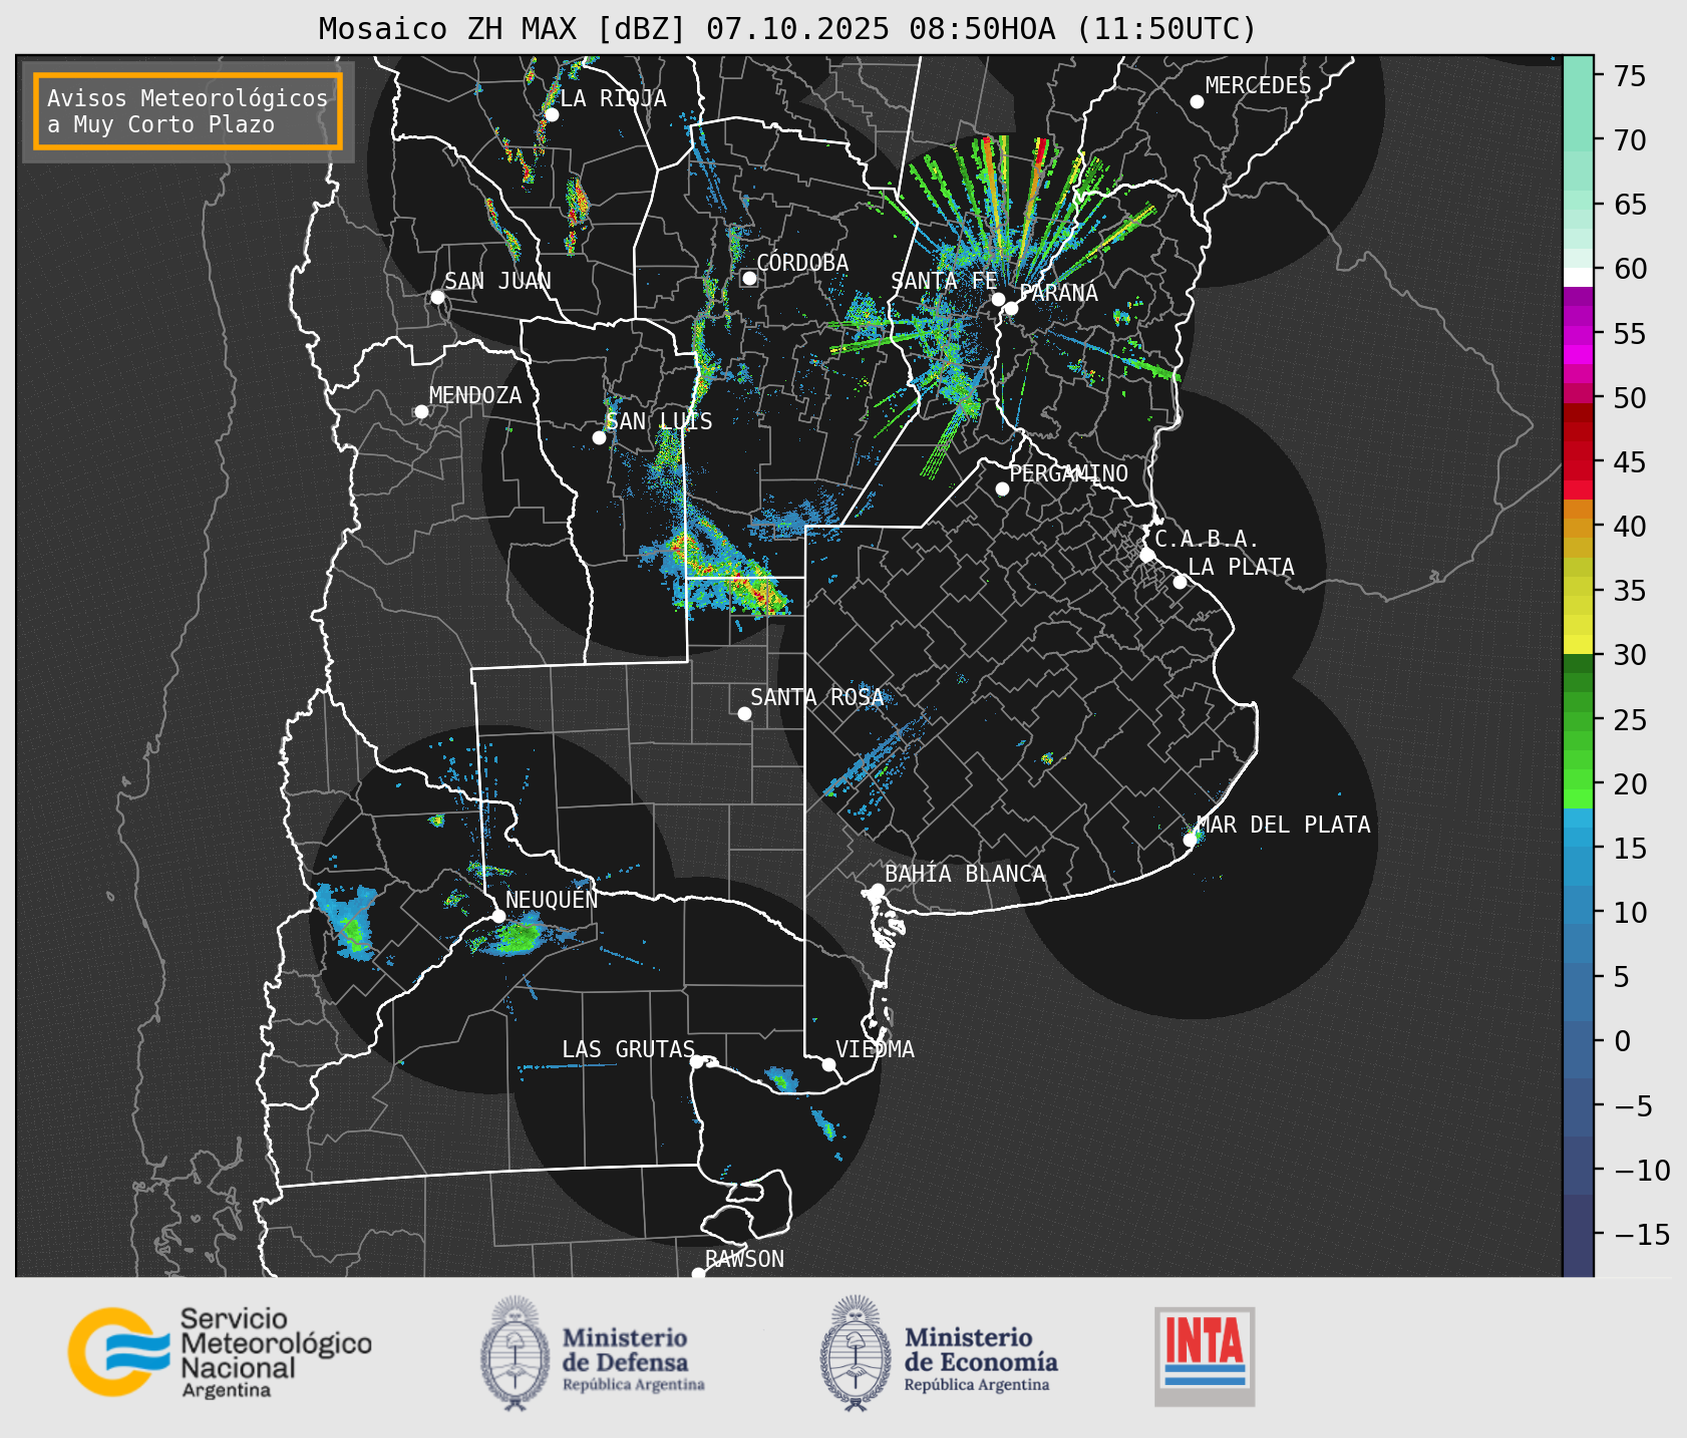Click the Ministerio de Economía emblem
1687x1438 pixels.
point(853,1354)
